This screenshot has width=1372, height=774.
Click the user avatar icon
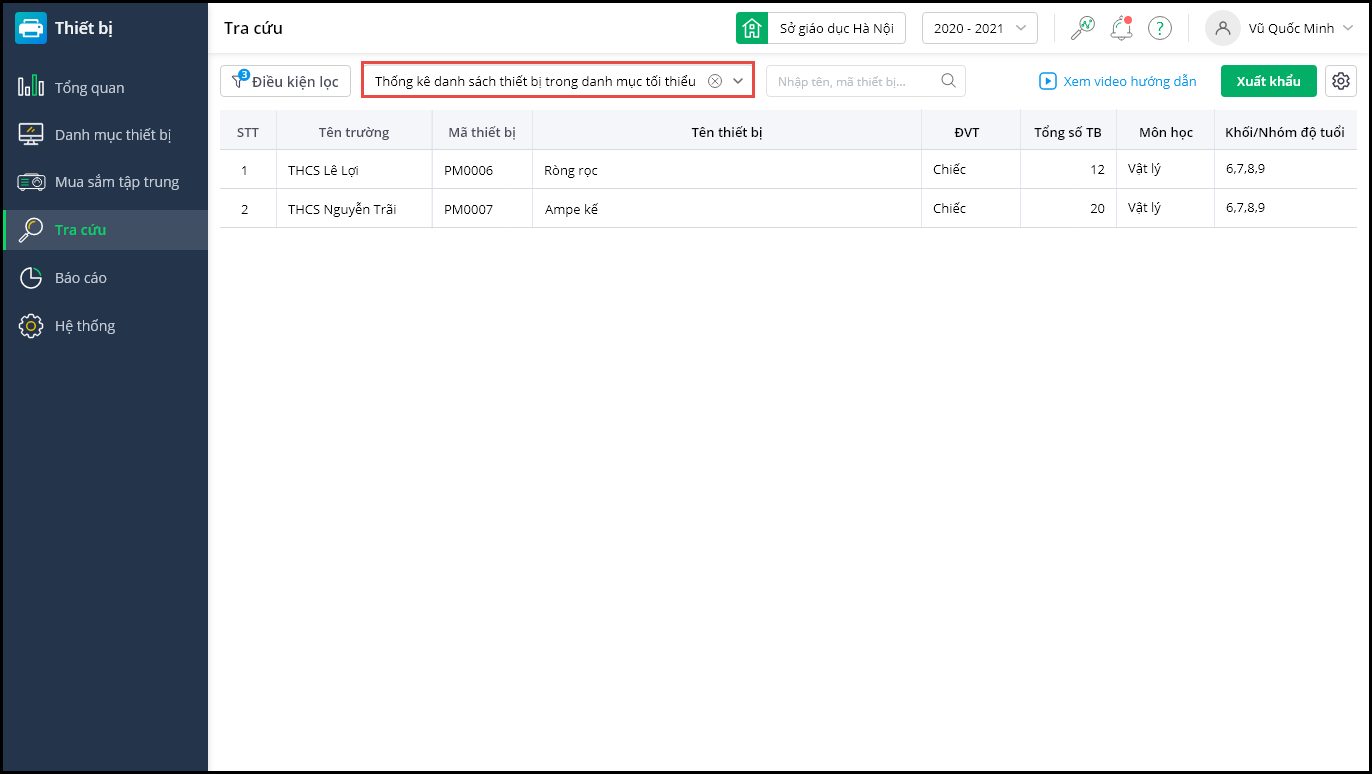1222,28
